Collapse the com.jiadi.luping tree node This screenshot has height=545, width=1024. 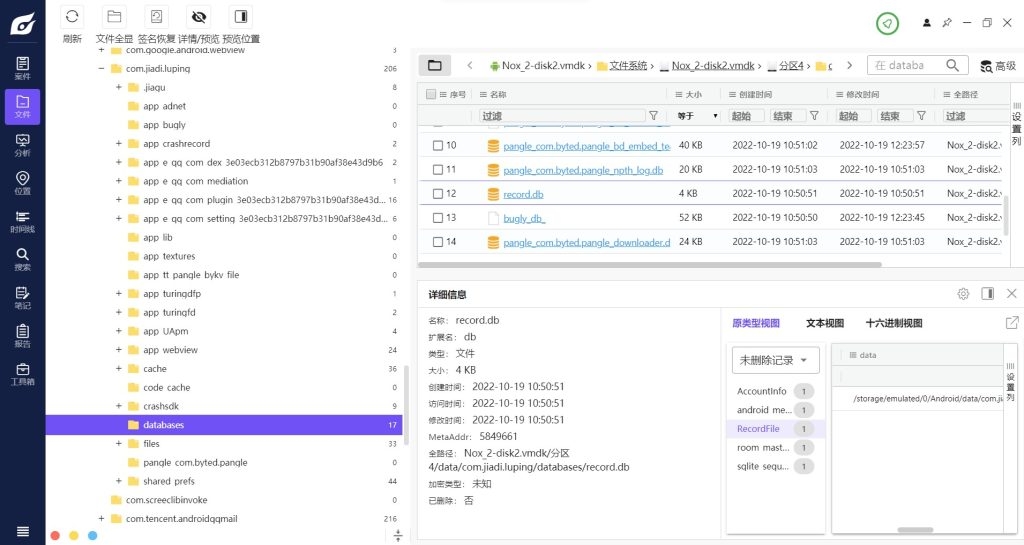[x=101, y=69]
